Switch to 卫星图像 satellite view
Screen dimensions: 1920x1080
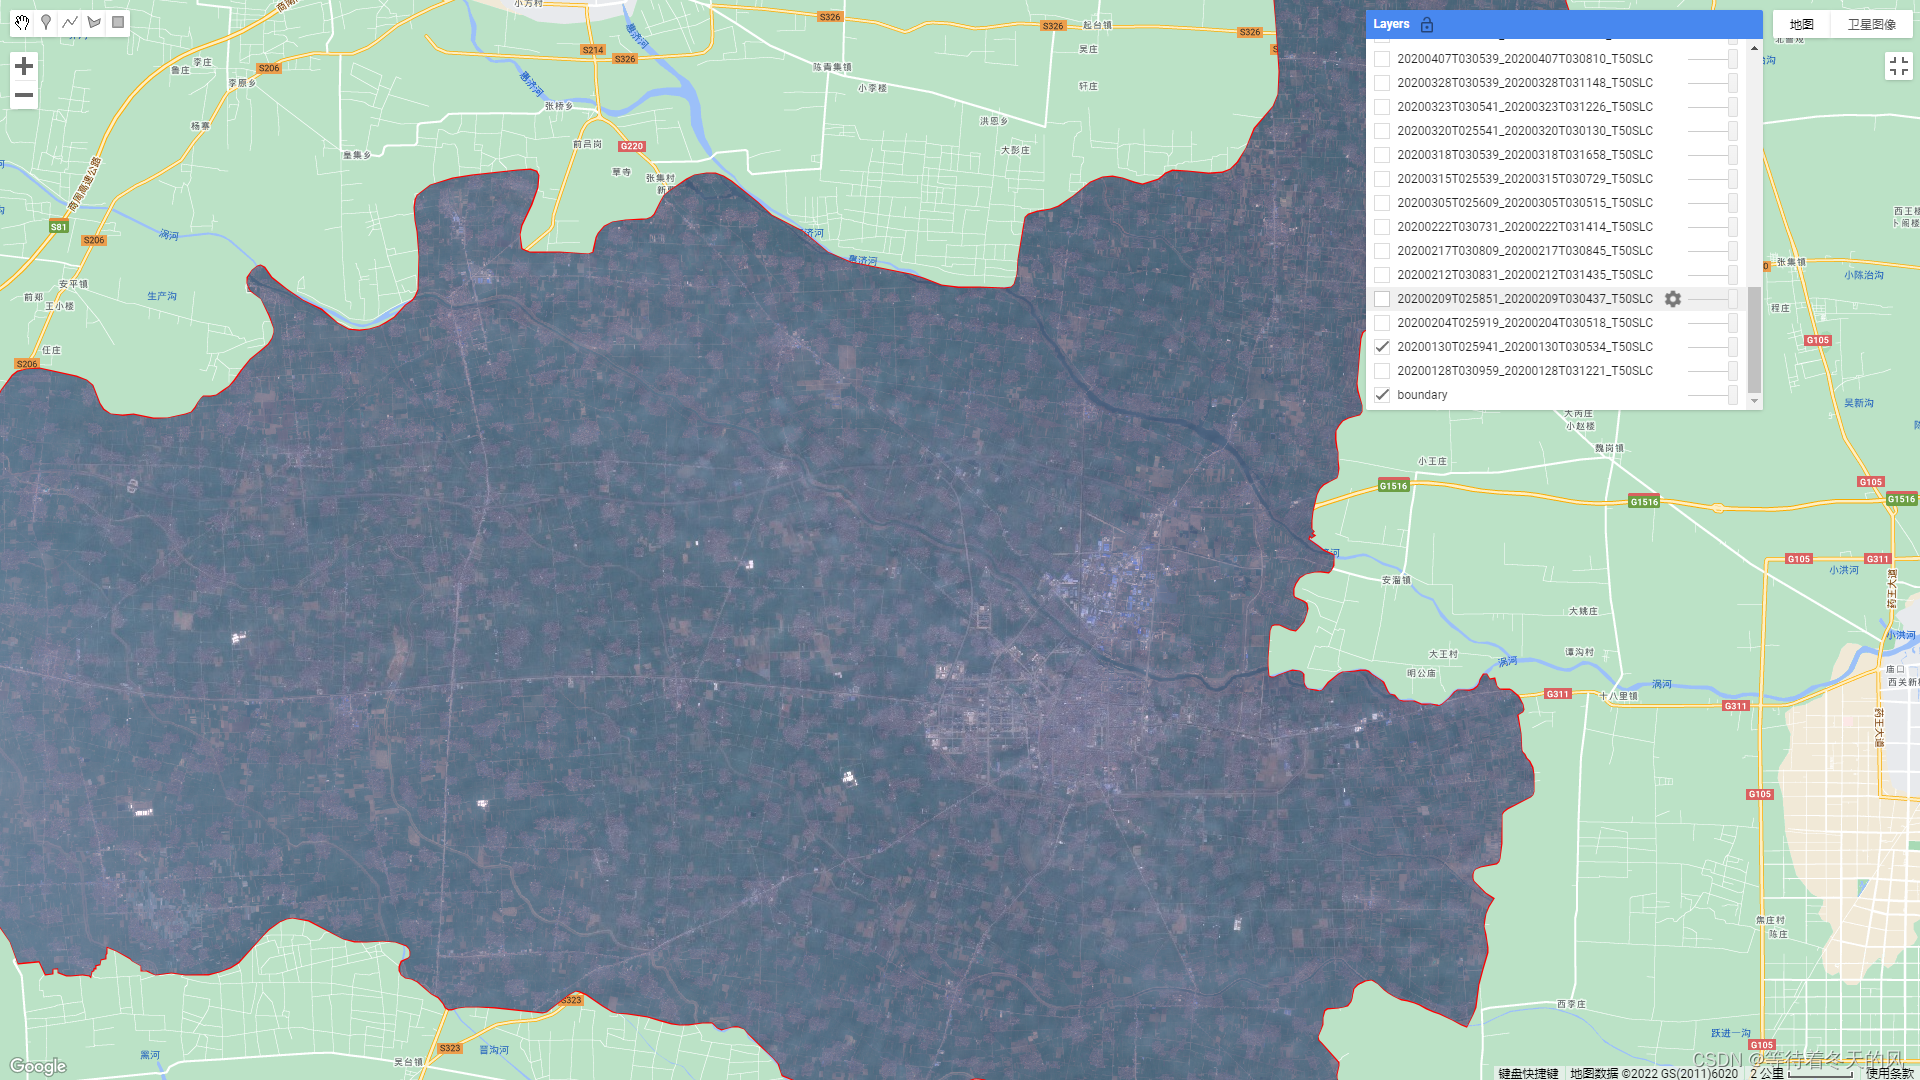pyautogui.click(x=1871, y=24)
